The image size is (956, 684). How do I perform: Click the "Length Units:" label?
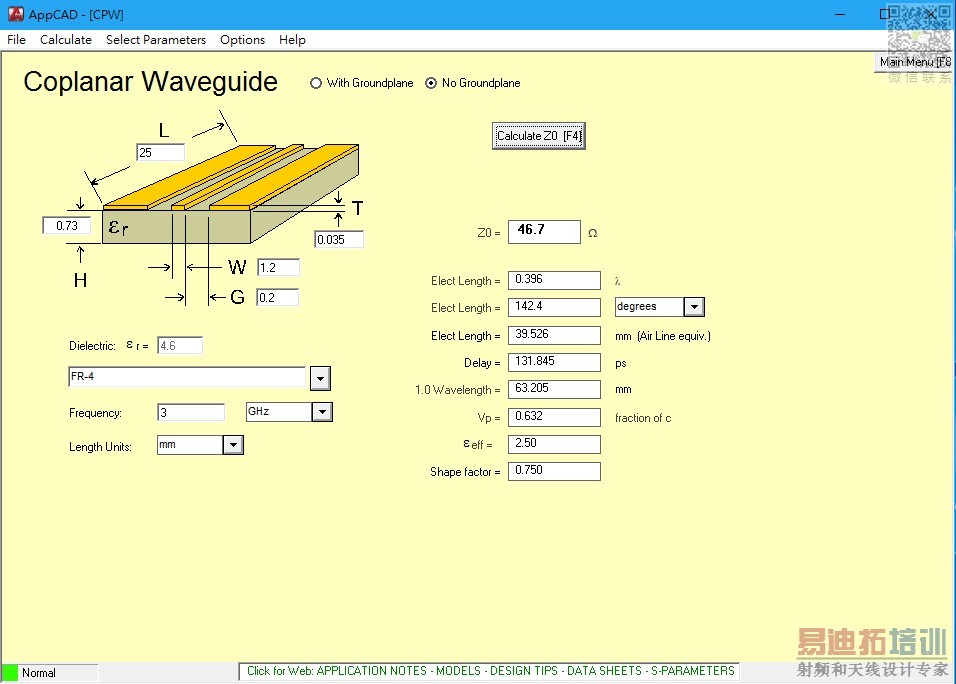click(x=100, y=447)
